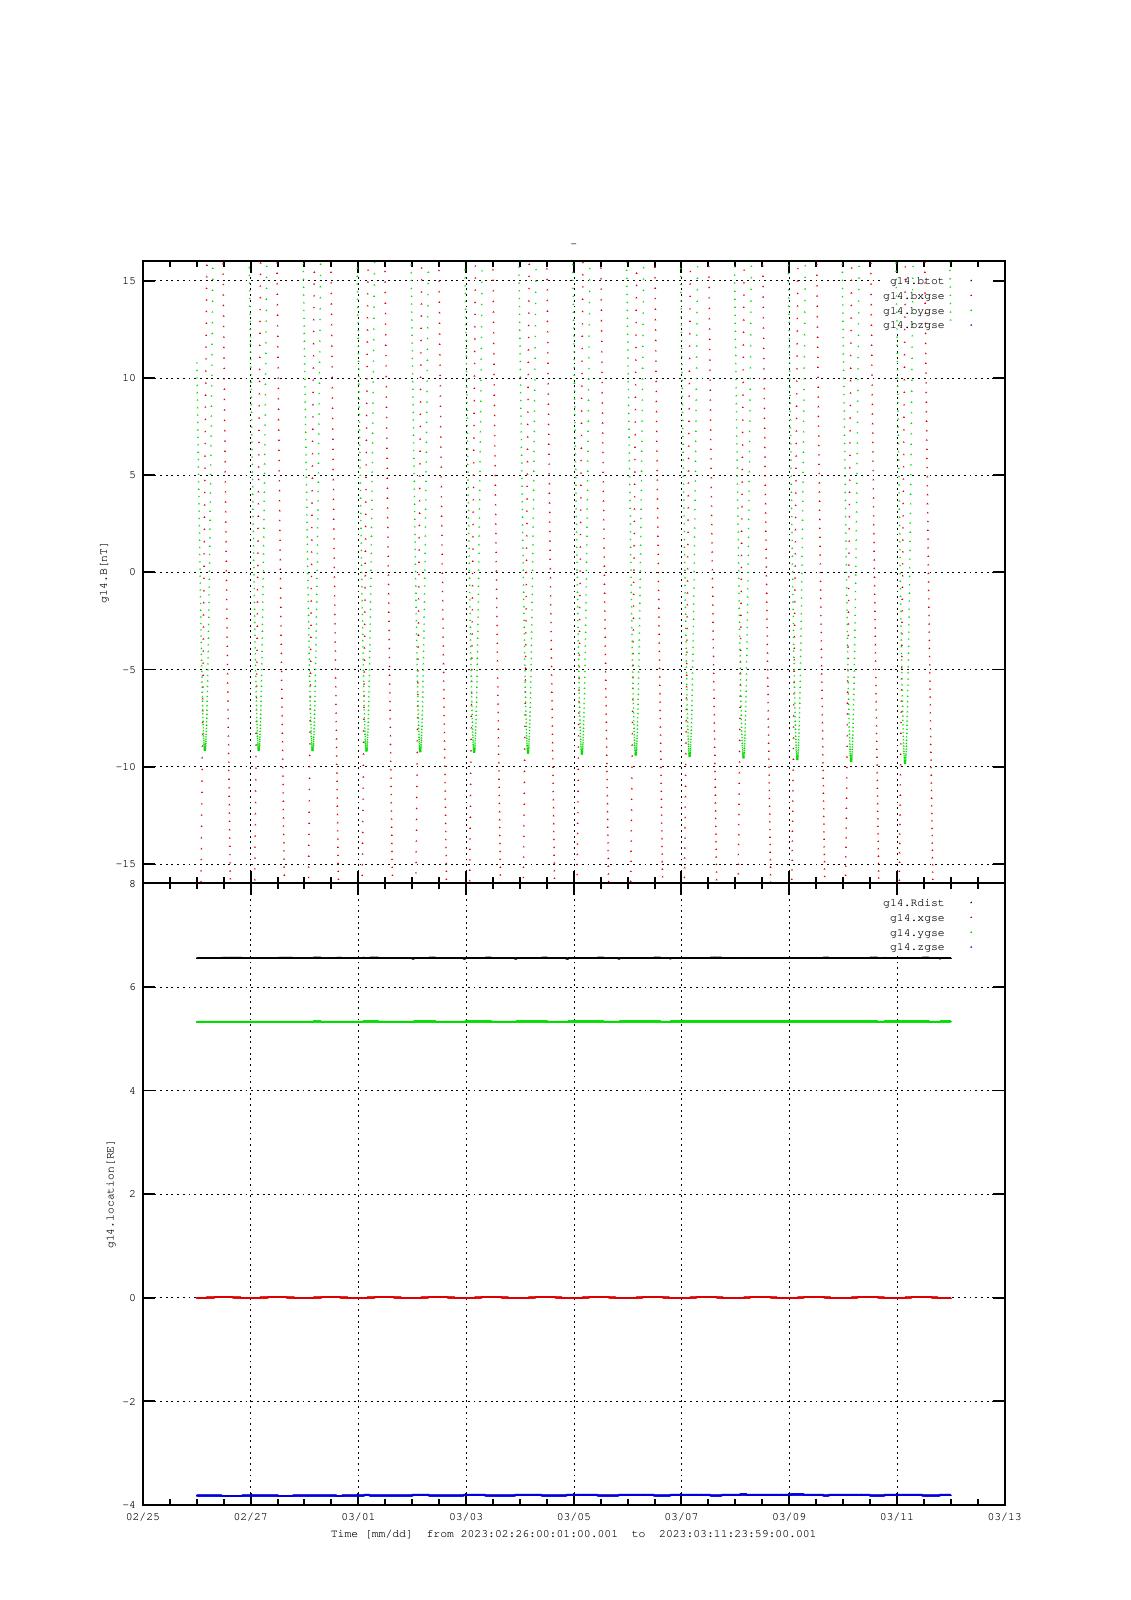The height and width of the screenshot is (1600, 1131).
Task: Click the 03/13 date tick
Action: (x=1005, y=1517)
